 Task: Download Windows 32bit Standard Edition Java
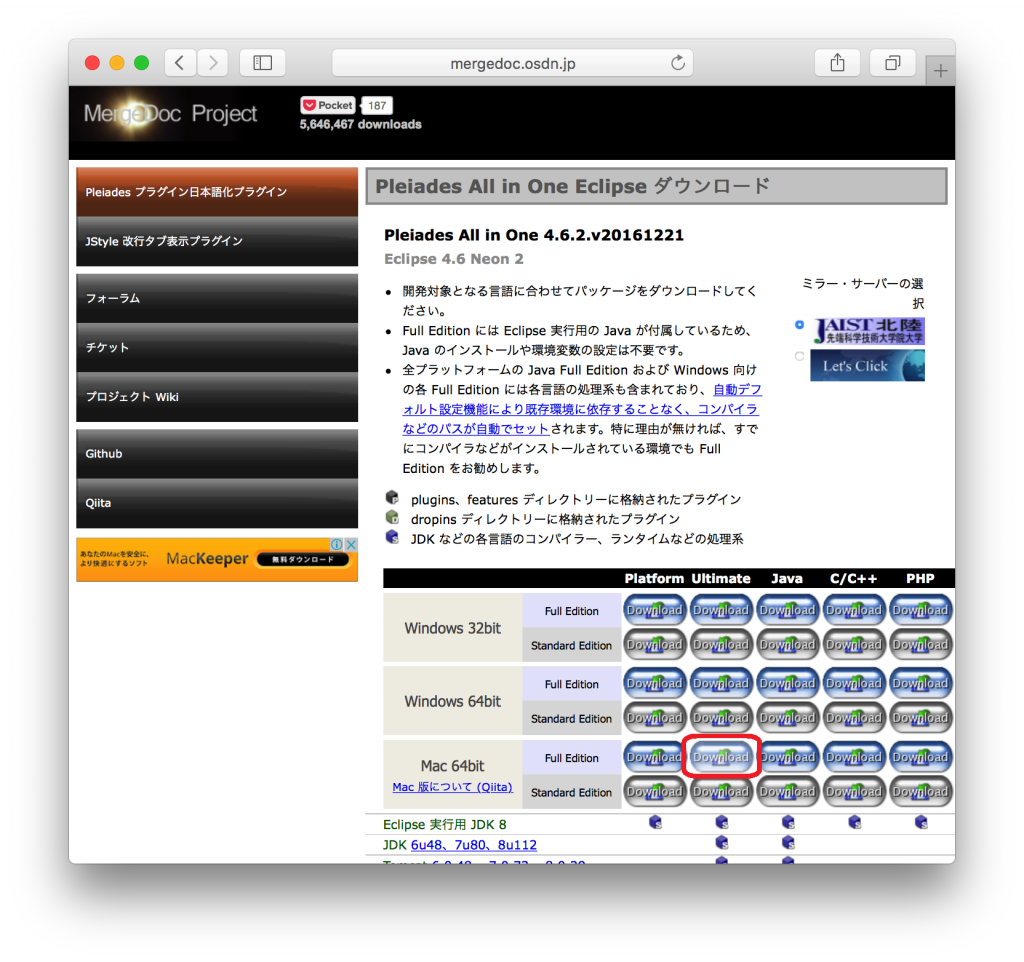coord(788,645)
